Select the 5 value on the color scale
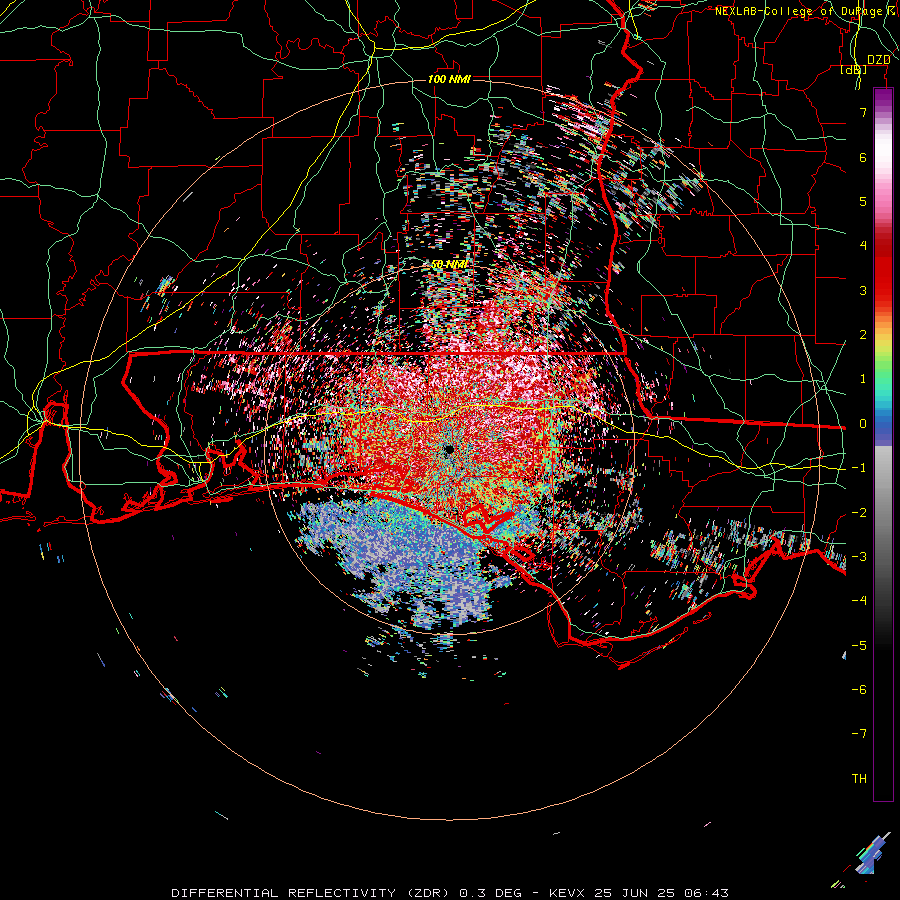The width and height of the screenshot is (900, 900). [x=863, y=201]
